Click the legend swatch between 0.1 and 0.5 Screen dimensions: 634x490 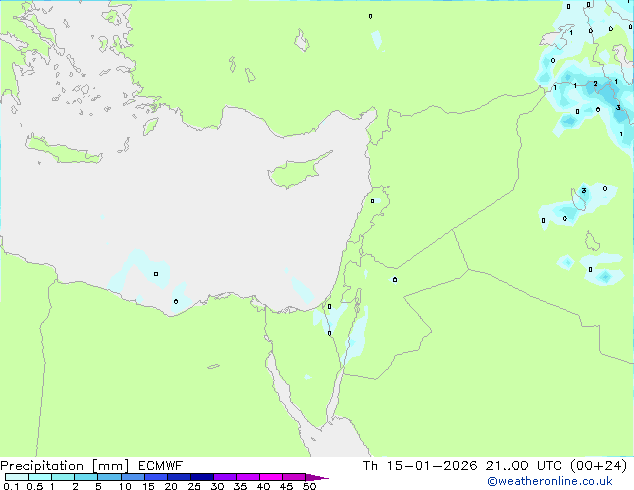[x=17, y=477]
